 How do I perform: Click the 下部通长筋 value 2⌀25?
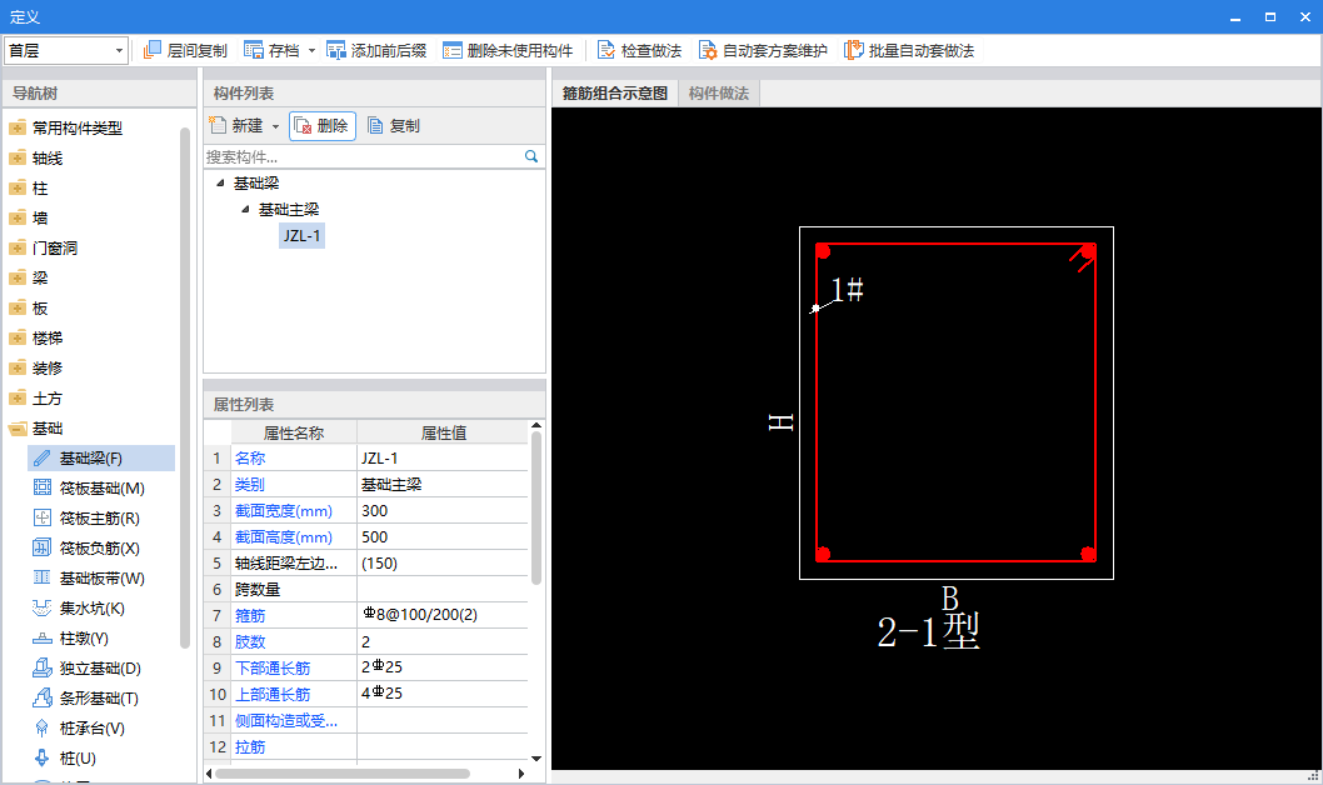(x=442, y=668)
